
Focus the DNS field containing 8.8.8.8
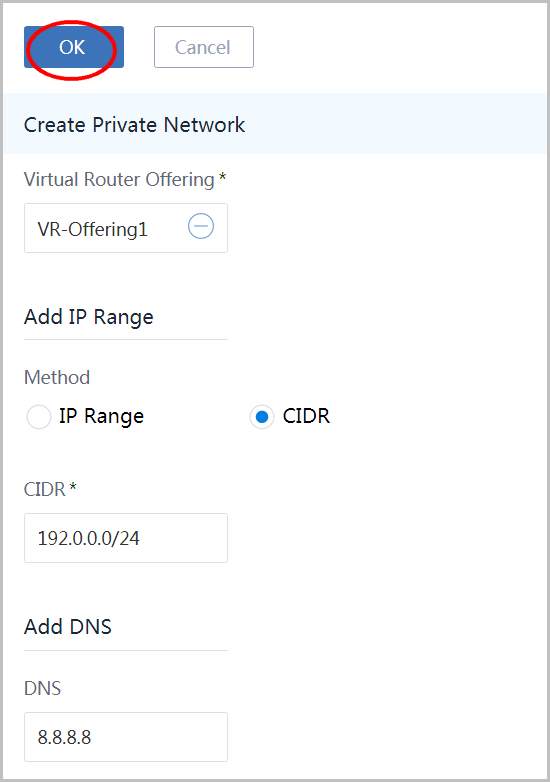pyautogui.click(x=126, y=737)
